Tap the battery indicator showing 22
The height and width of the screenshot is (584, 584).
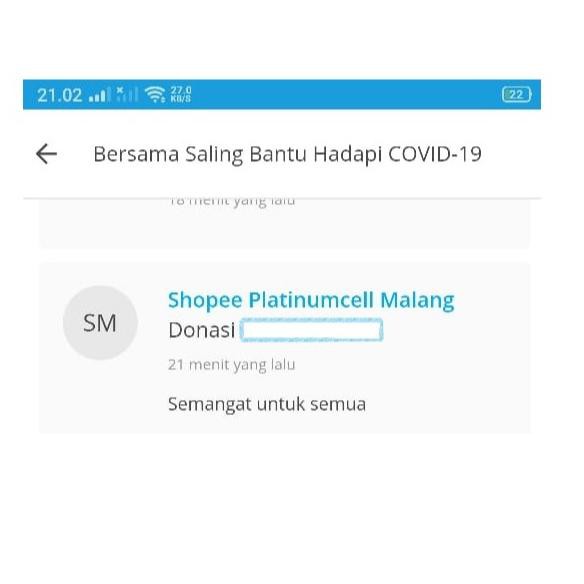516,95
